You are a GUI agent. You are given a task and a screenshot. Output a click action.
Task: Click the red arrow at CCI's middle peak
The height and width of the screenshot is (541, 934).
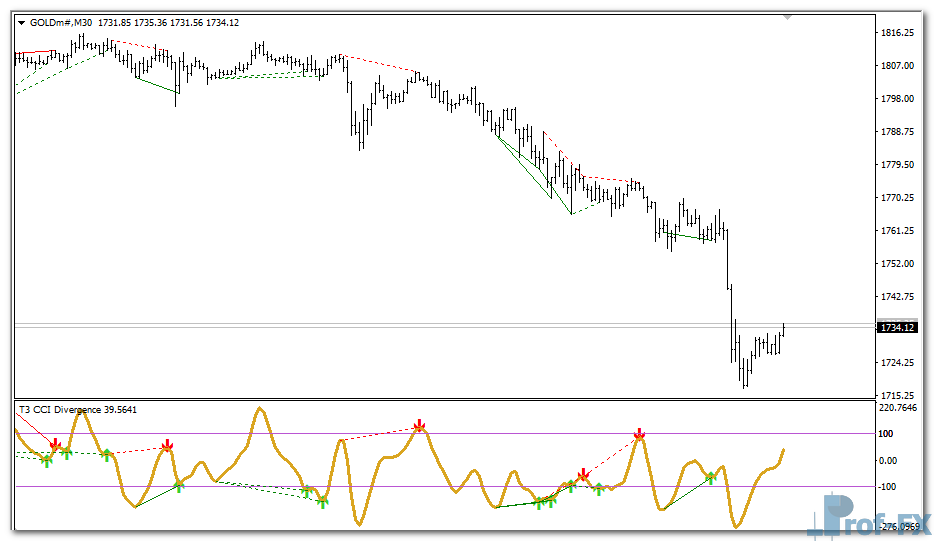pos(420,427)
